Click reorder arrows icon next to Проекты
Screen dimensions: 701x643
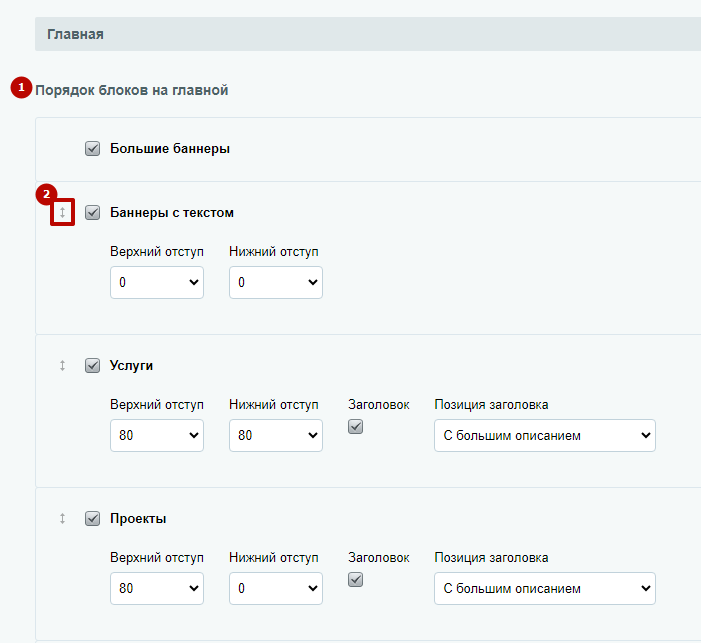click(62, 518)
